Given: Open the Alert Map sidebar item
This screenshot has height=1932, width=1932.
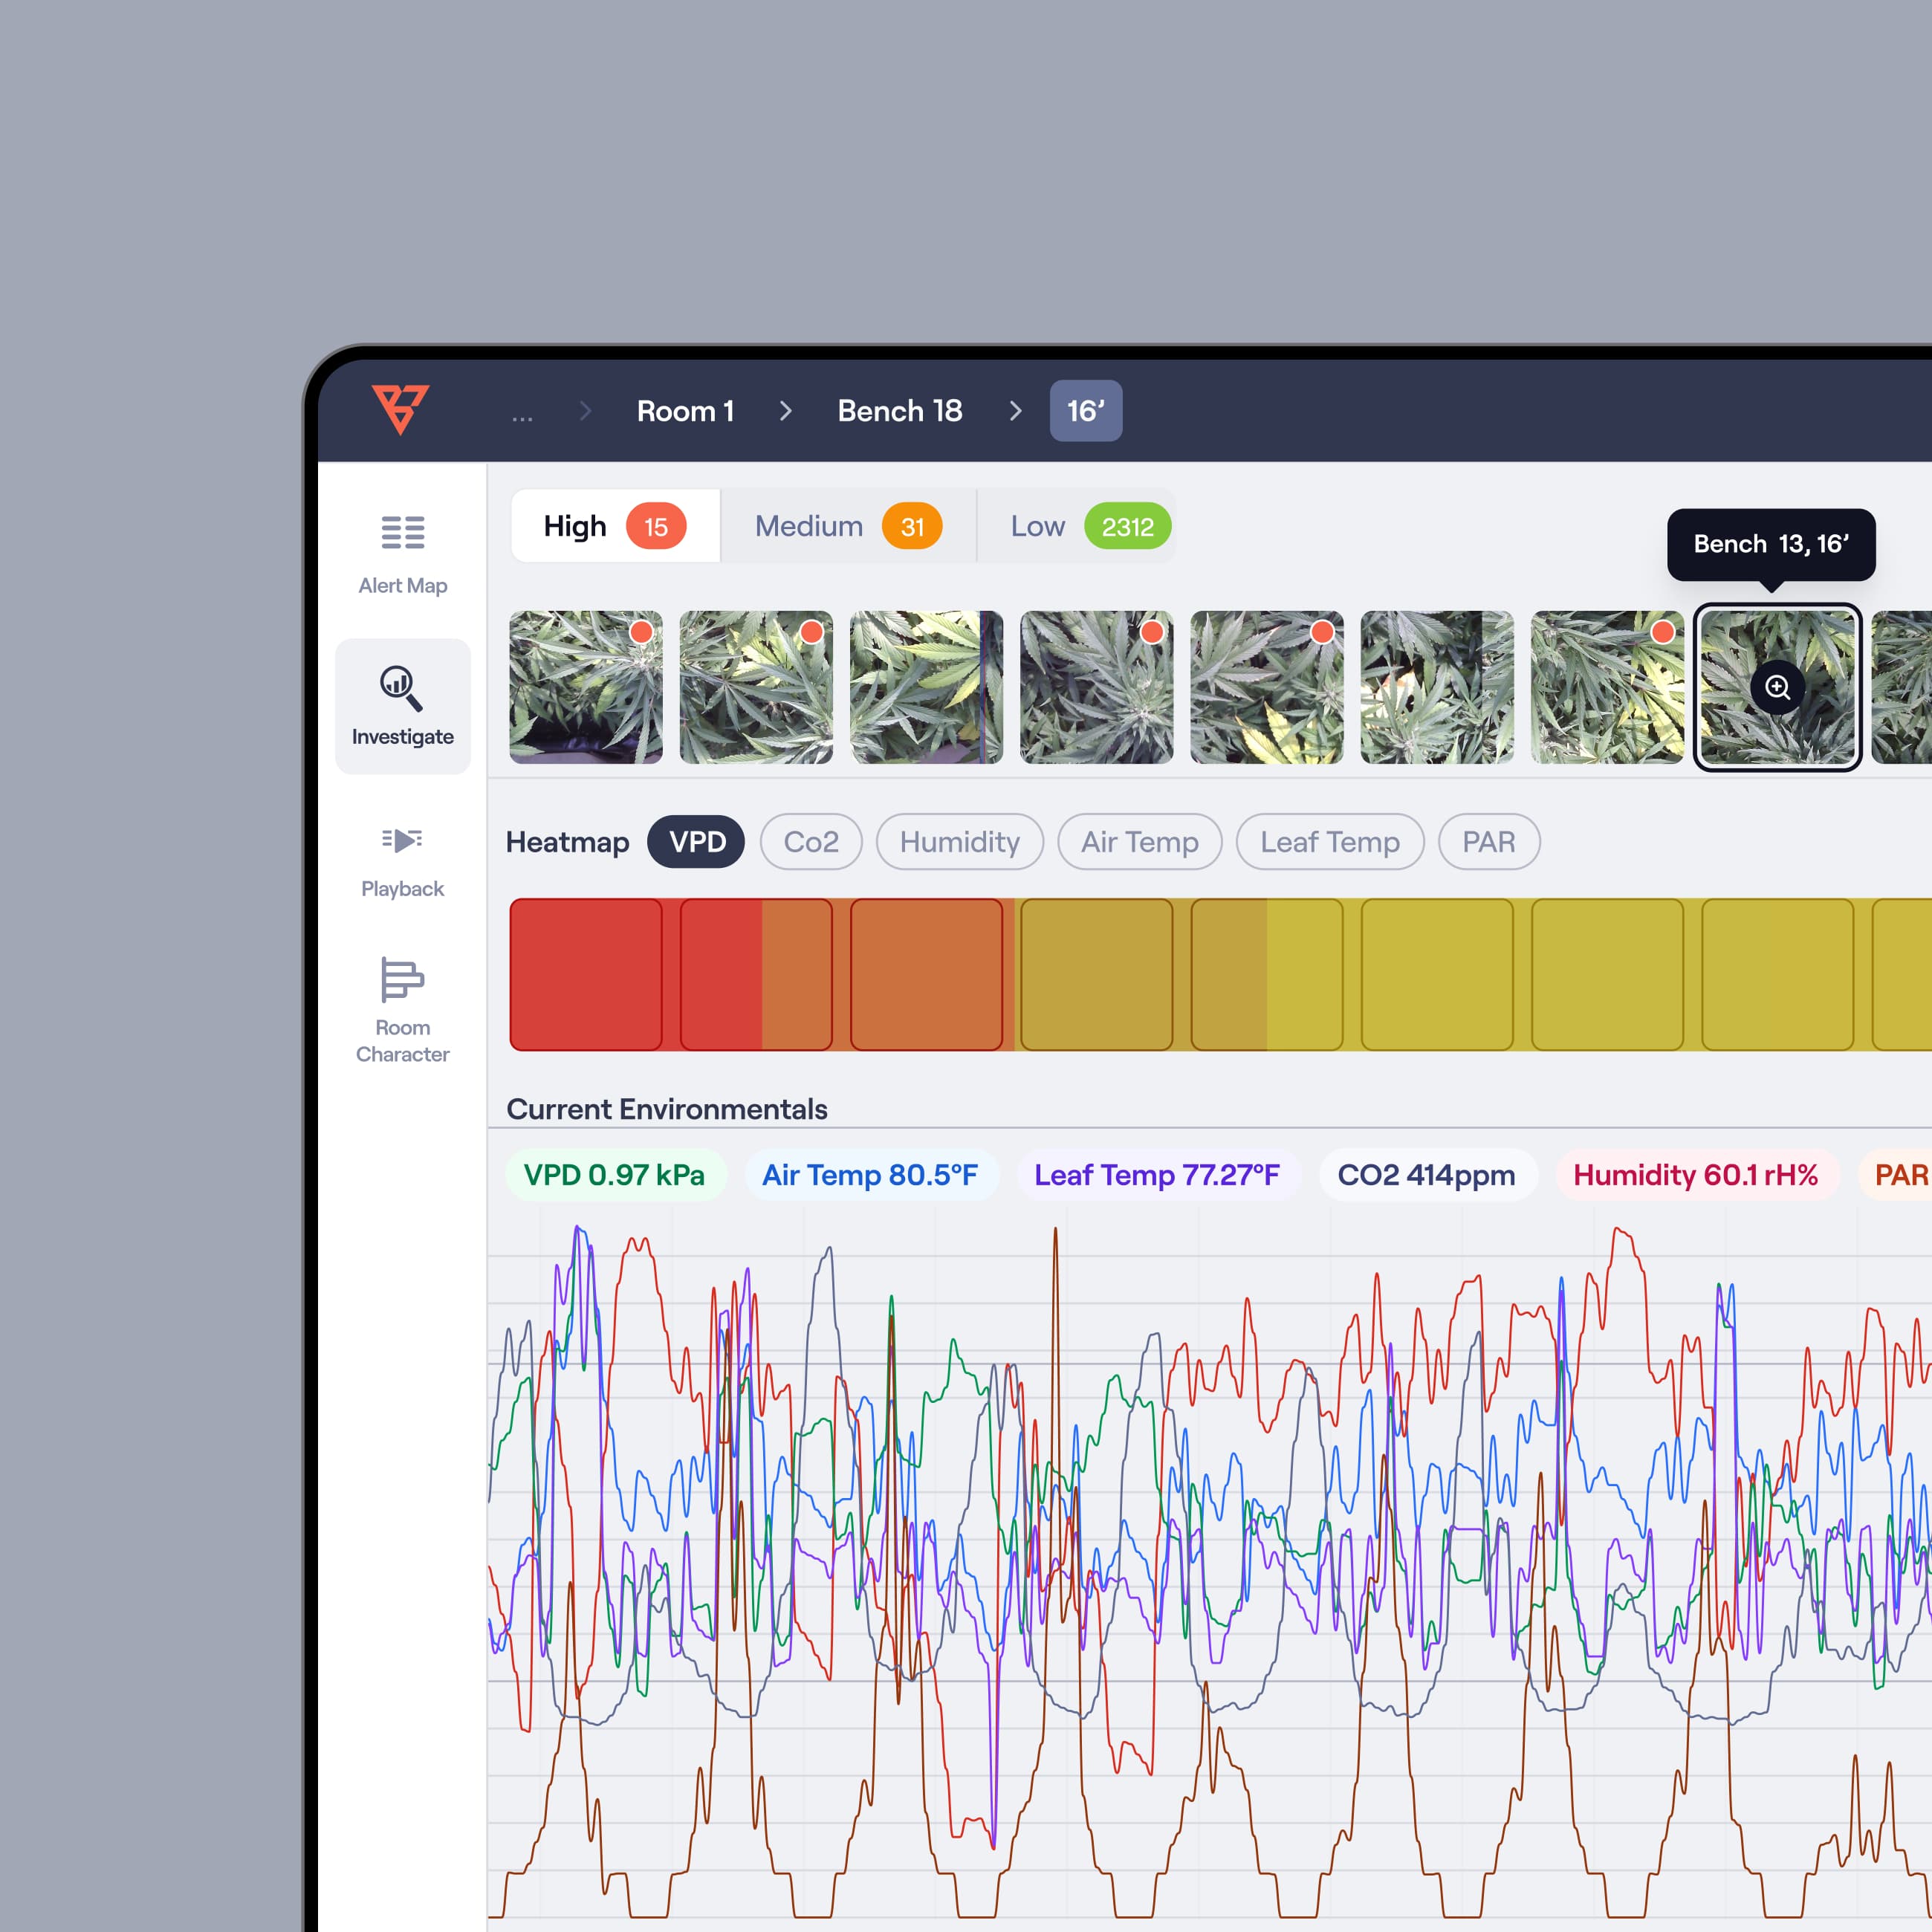Looking at the screenshot, I should point(403,555).
